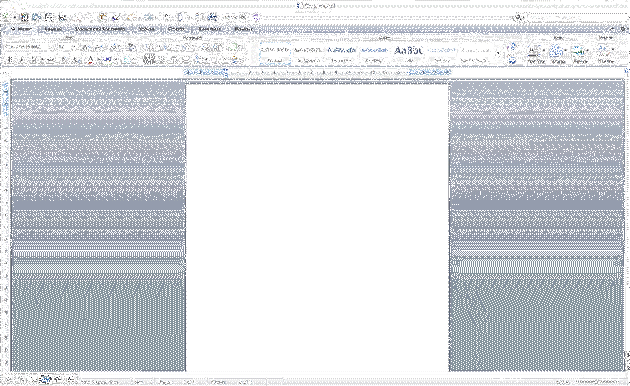Expand the styles gallery arrow
This screenshot has width=630, height=386.
pos(498,54)
